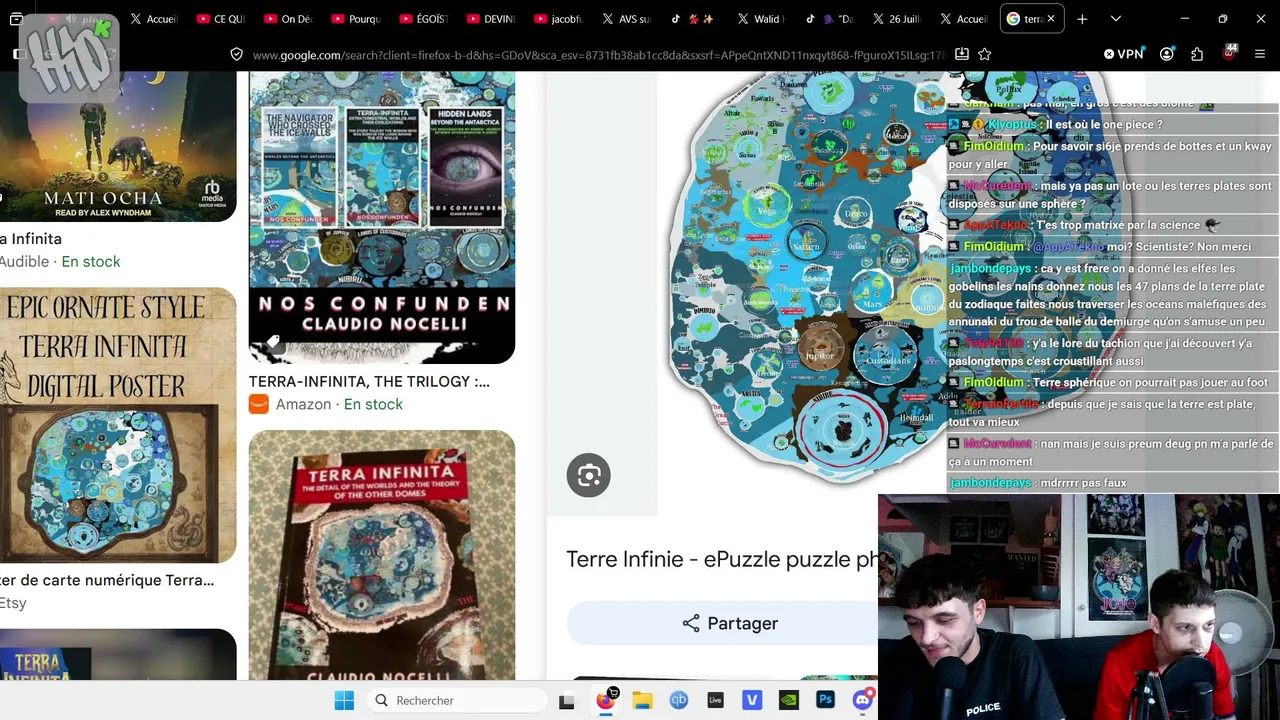
Task: Open the Live app taskbar icon
Action: click(x=715, y=700)
